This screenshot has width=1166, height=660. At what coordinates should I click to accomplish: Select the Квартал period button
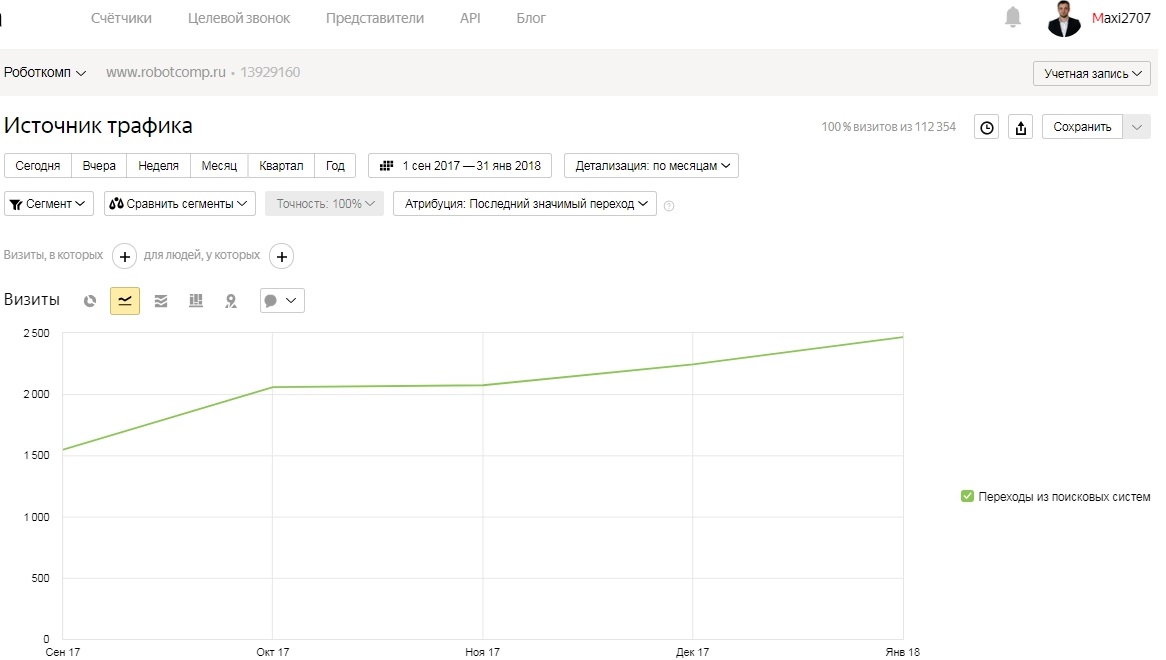281,166
